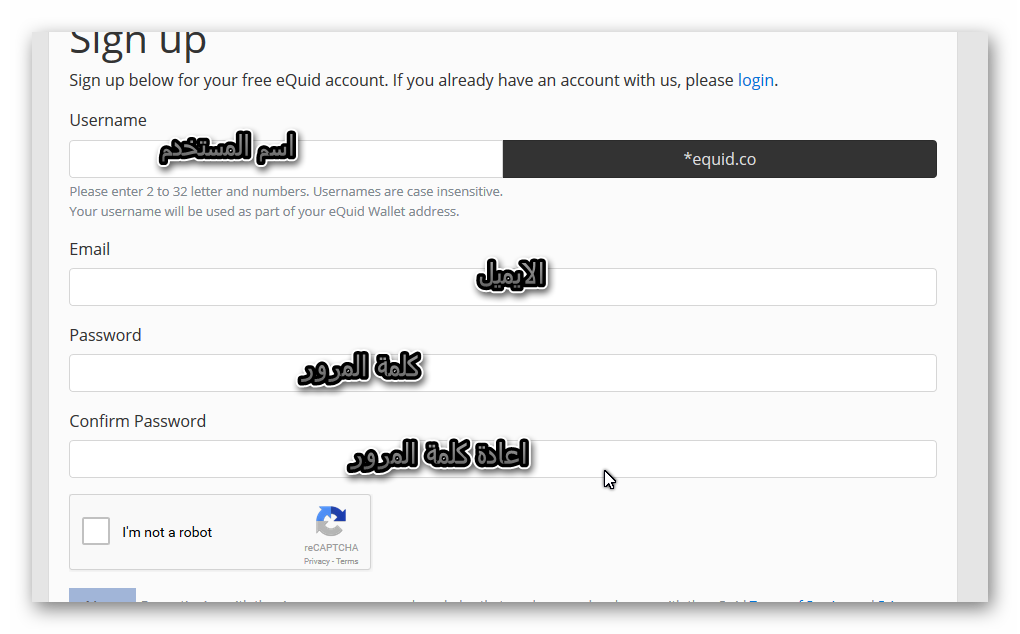Image resolution: width=1020 pixels, height=634 pixels.
Task: Click the username length hint text
Action: coord(285,191)
